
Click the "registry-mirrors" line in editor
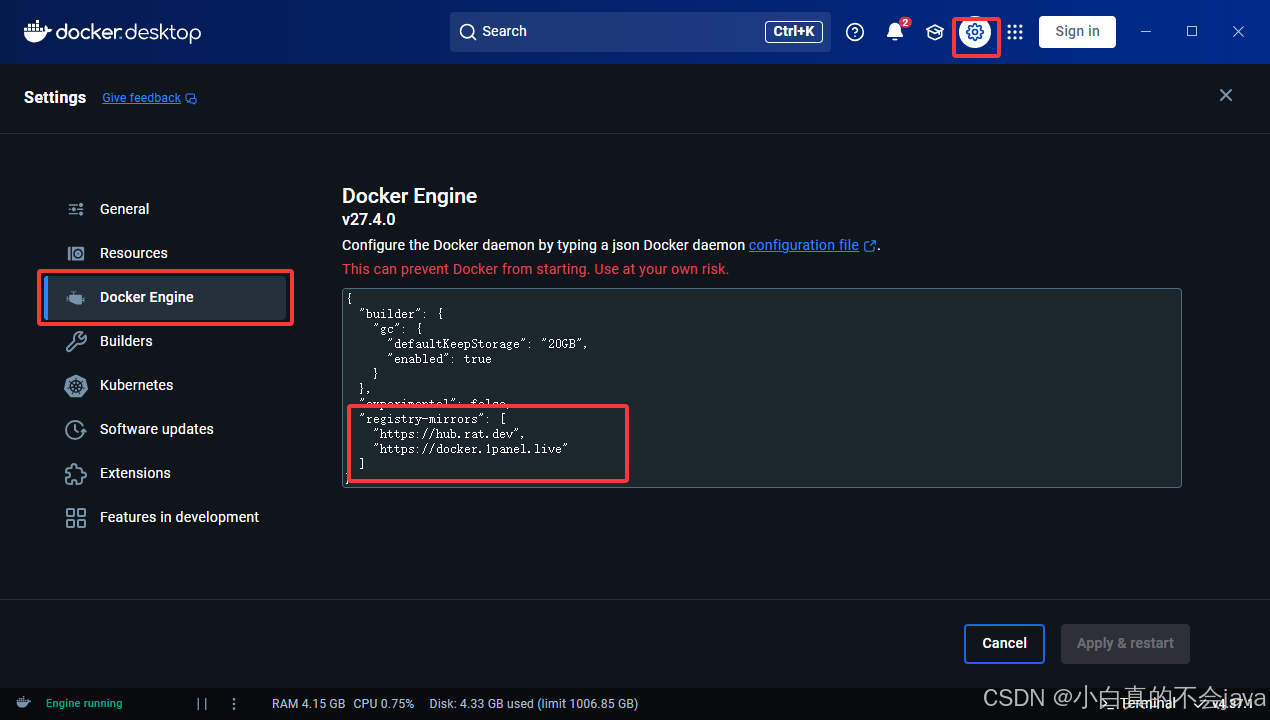(432, 419)
